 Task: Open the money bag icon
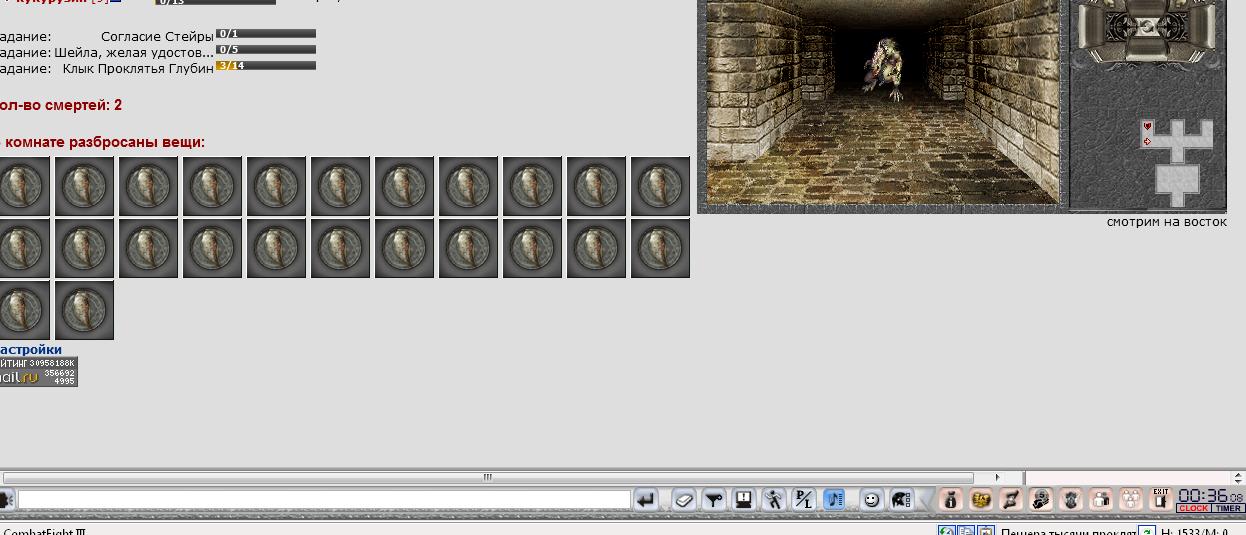951,499
